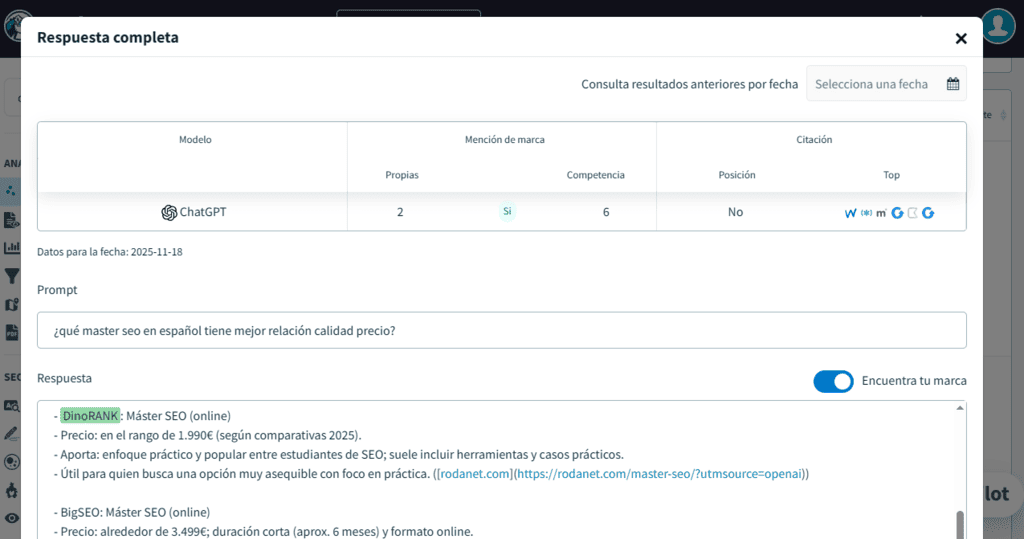The width and height of the screenshot is (1024, 539).
Task: Open the (*) citation source icon
Action: pos(867,213)
